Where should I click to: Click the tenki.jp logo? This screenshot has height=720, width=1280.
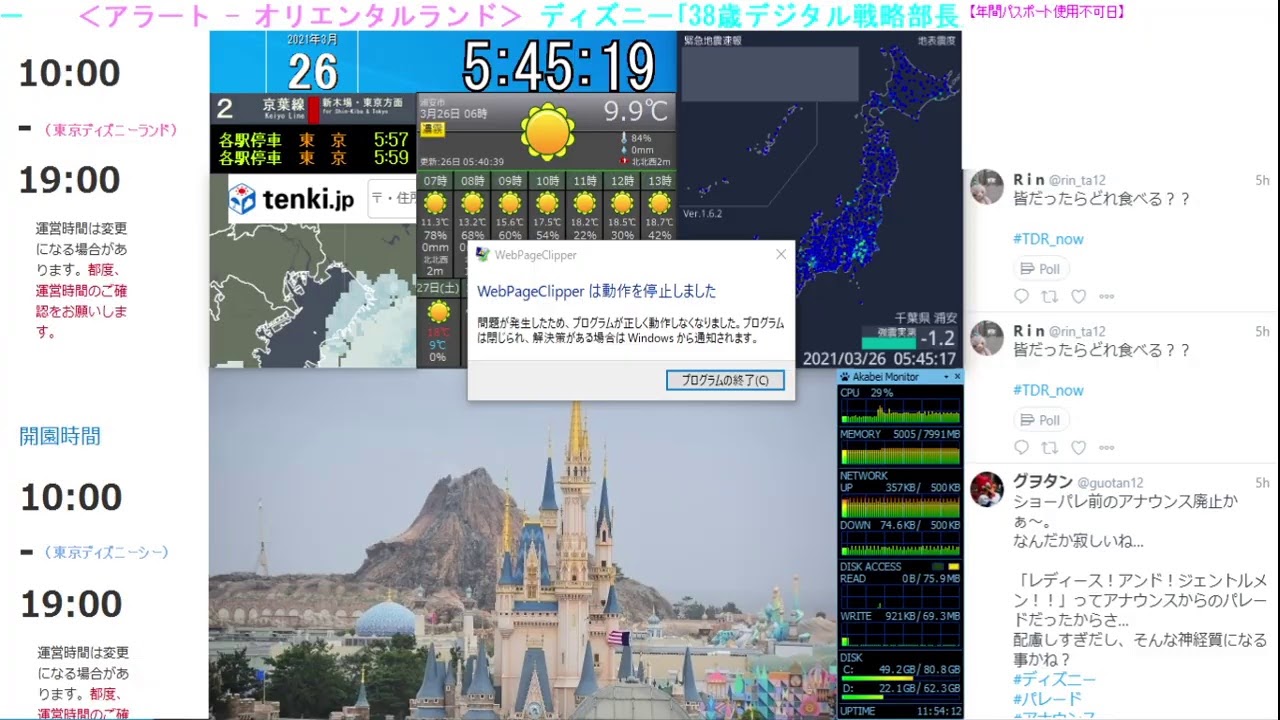tap(291, 199)
